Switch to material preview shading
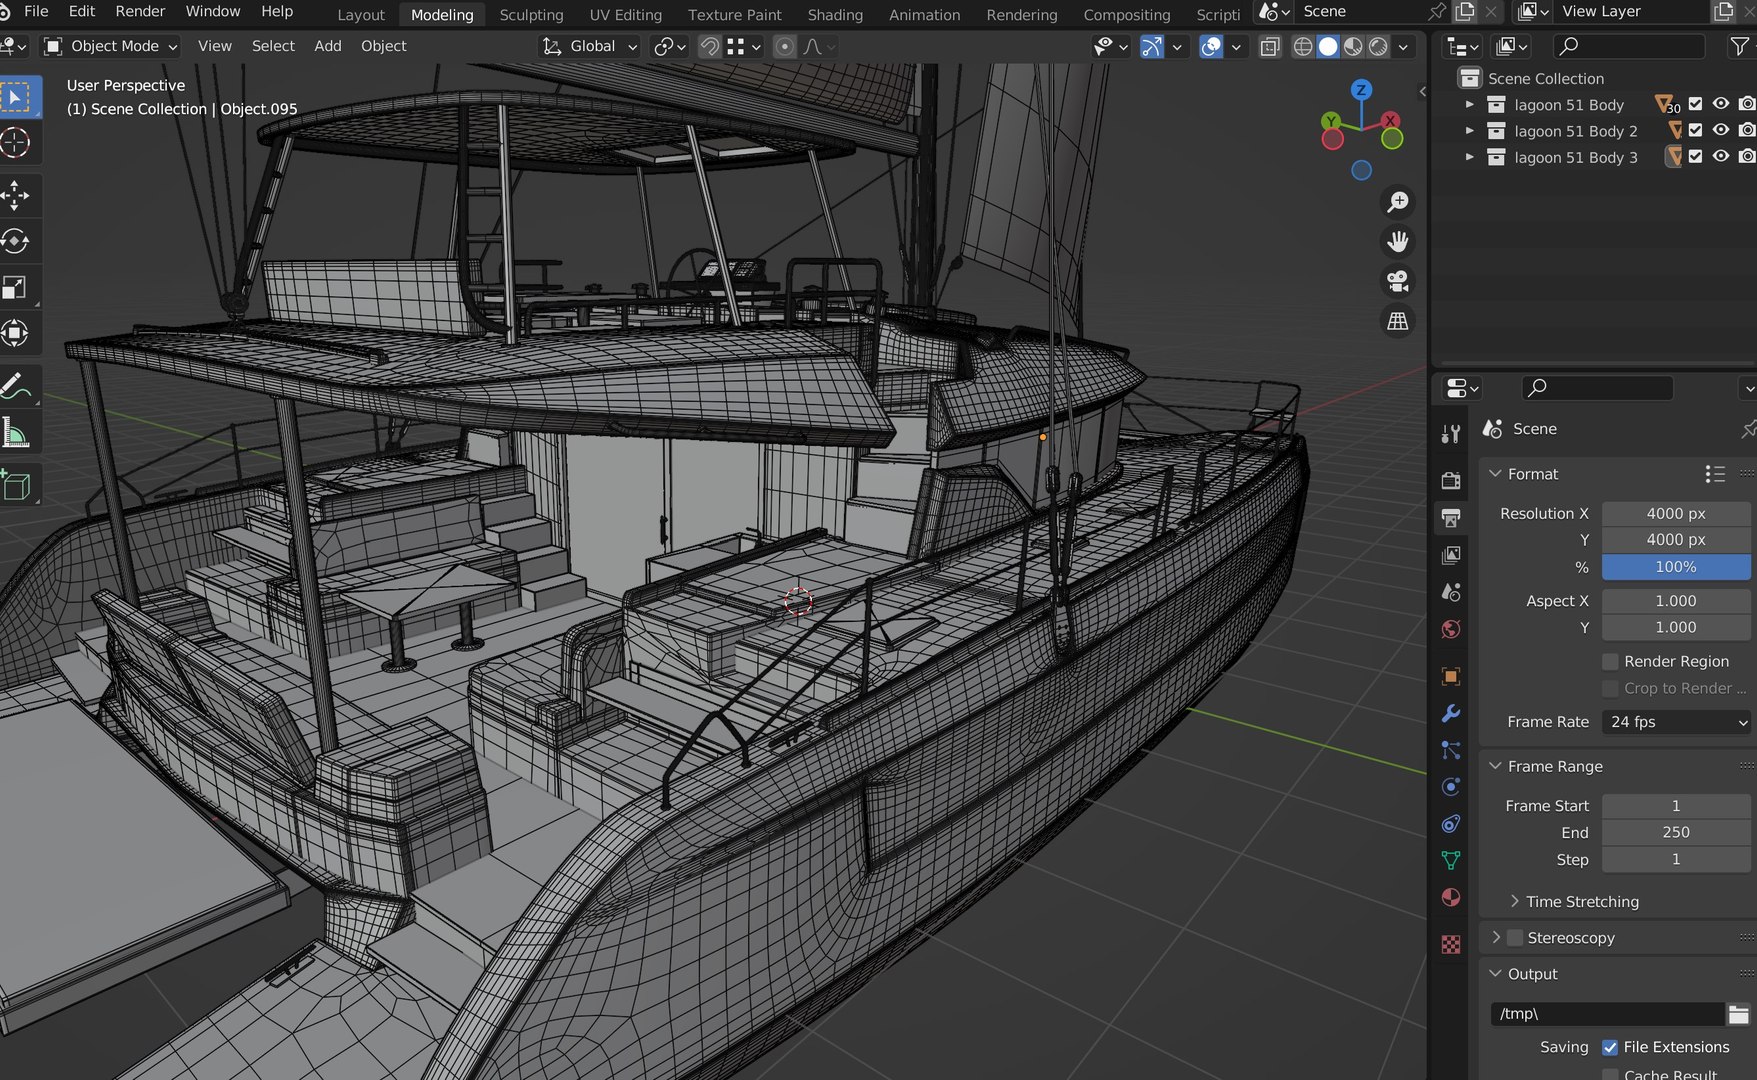This screenshot has height=1080, width=1757. (x=1353, y=46)
